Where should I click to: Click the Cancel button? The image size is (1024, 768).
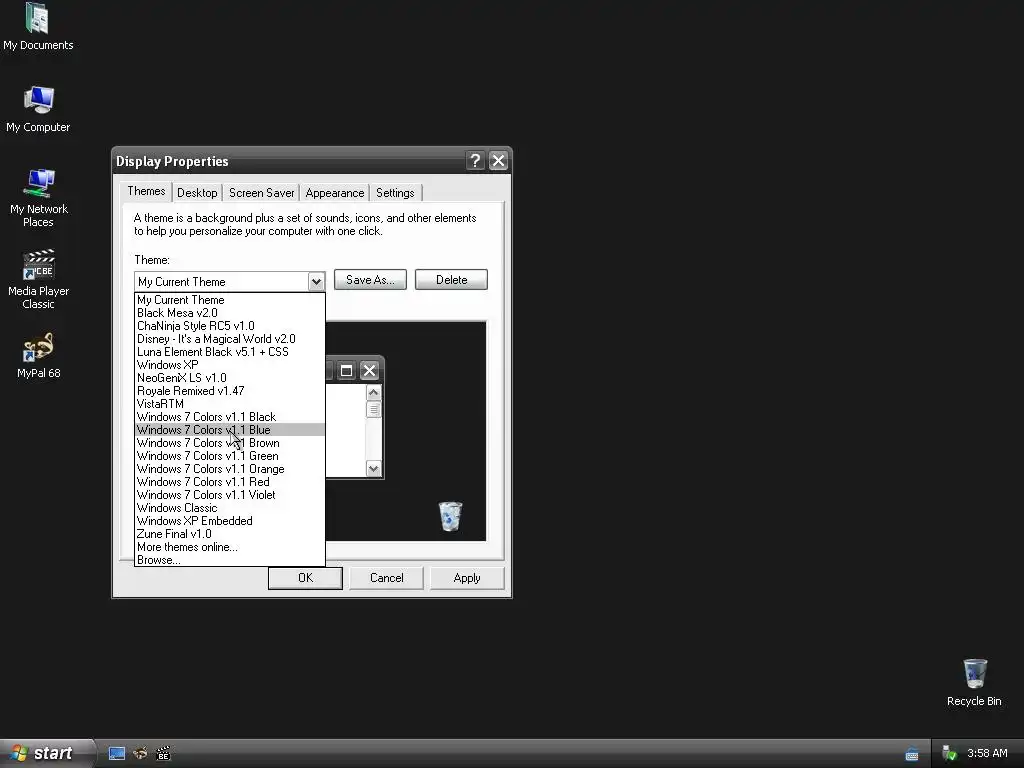point(387,578)
